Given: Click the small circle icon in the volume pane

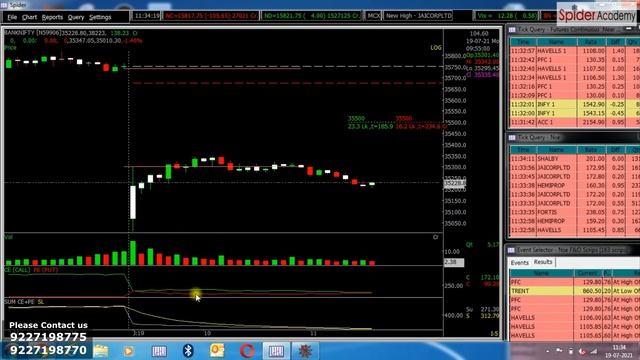Looking at the screenshot, I should point(436,237).
